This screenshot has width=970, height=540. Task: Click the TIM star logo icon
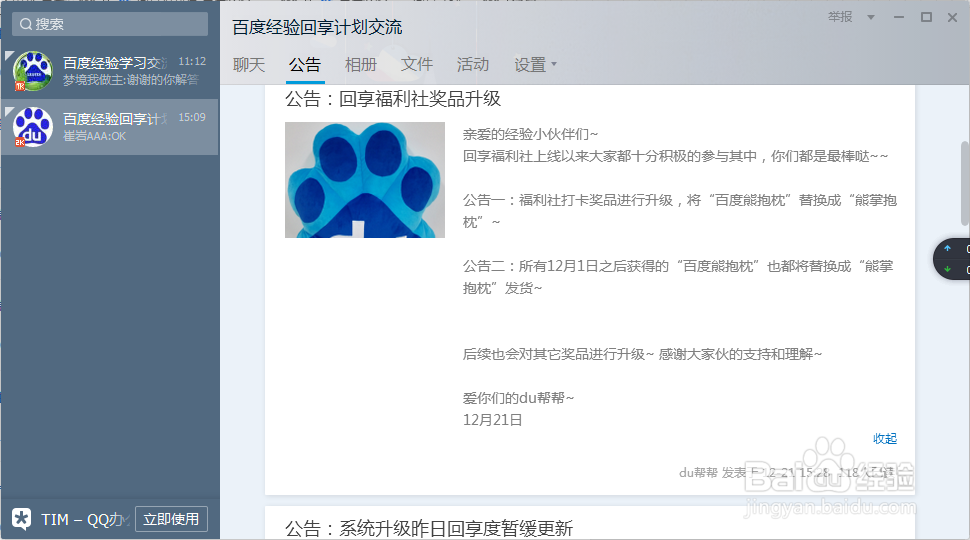click(22, 519)
